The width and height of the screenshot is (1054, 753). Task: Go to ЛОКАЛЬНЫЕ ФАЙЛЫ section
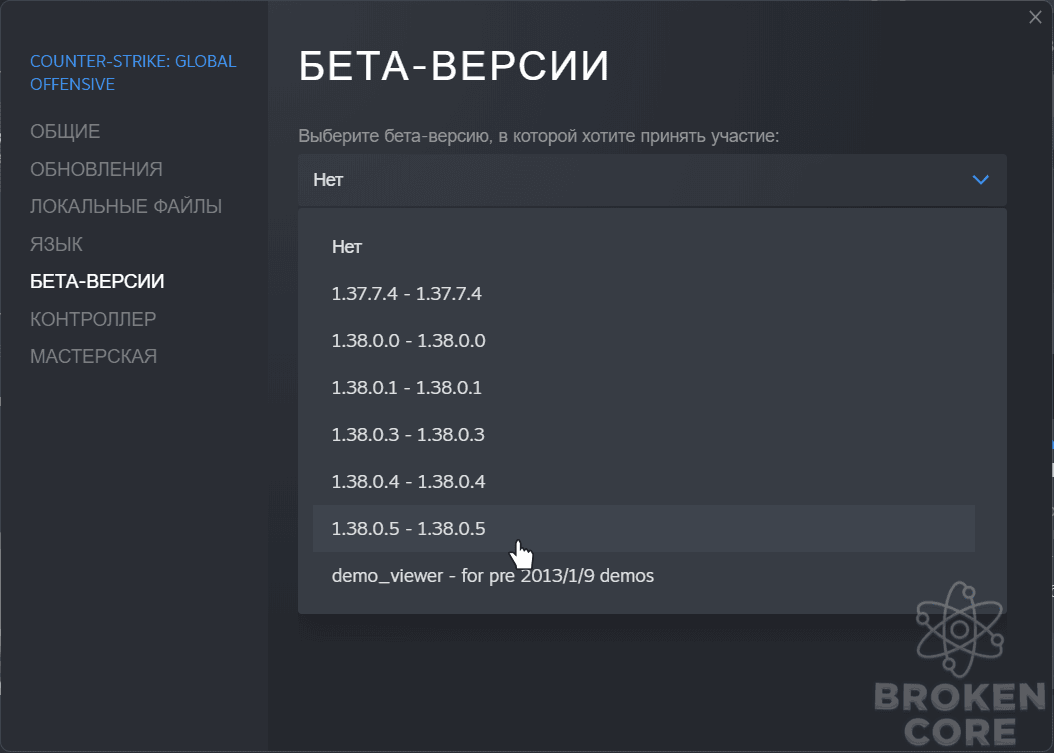click(x=126, y=206)
